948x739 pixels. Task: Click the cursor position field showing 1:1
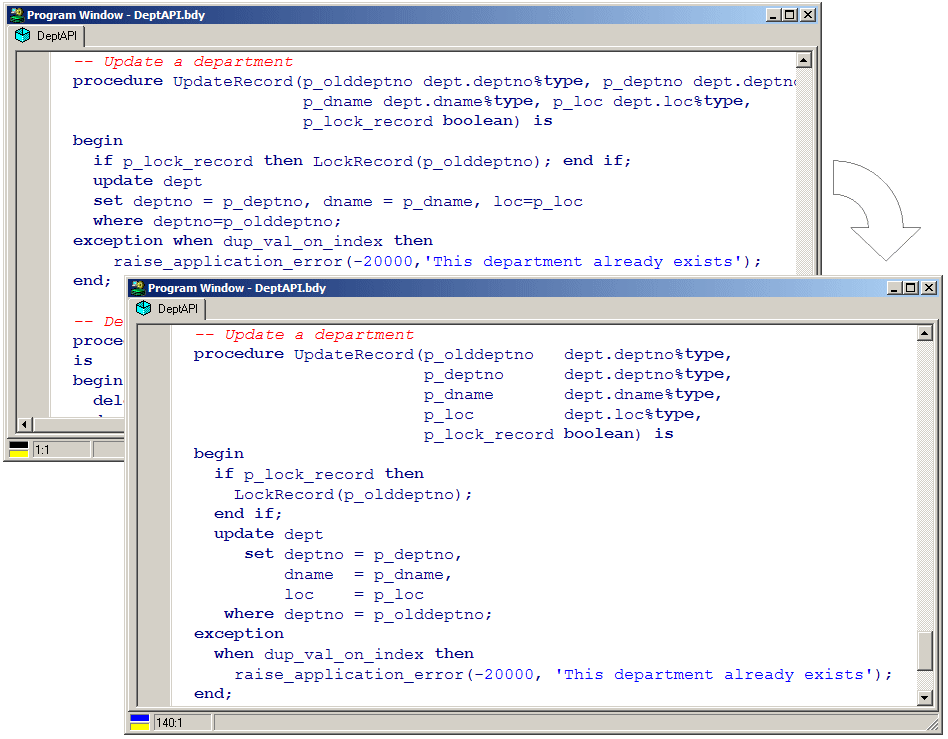pos(48,449)
